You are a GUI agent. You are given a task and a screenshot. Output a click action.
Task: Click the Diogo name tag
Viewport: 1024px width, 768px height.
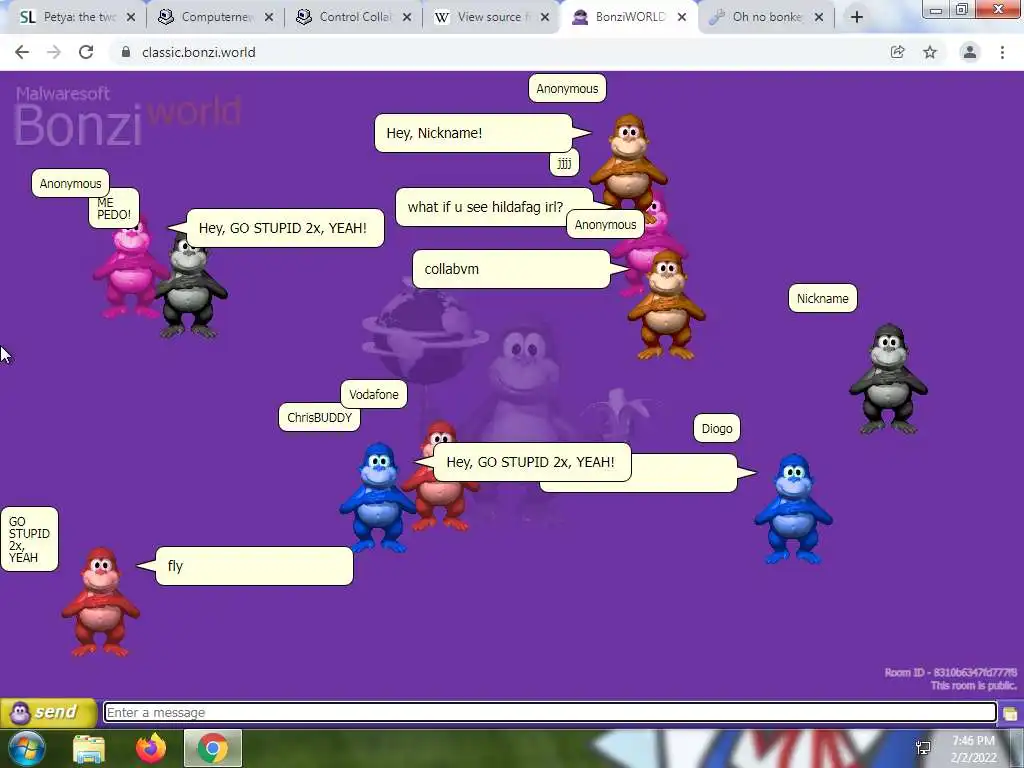click(716, 428)
